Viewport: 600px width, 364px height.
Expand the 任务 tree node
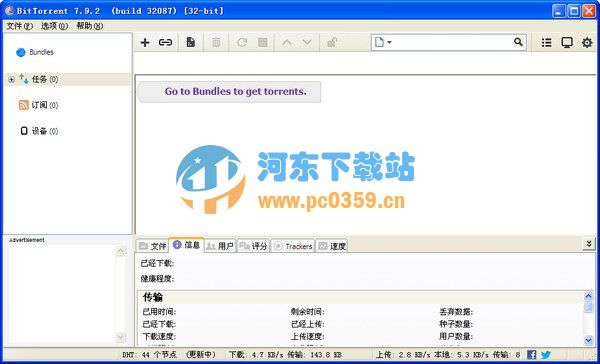pyautogui.click(x=11, y=80)
